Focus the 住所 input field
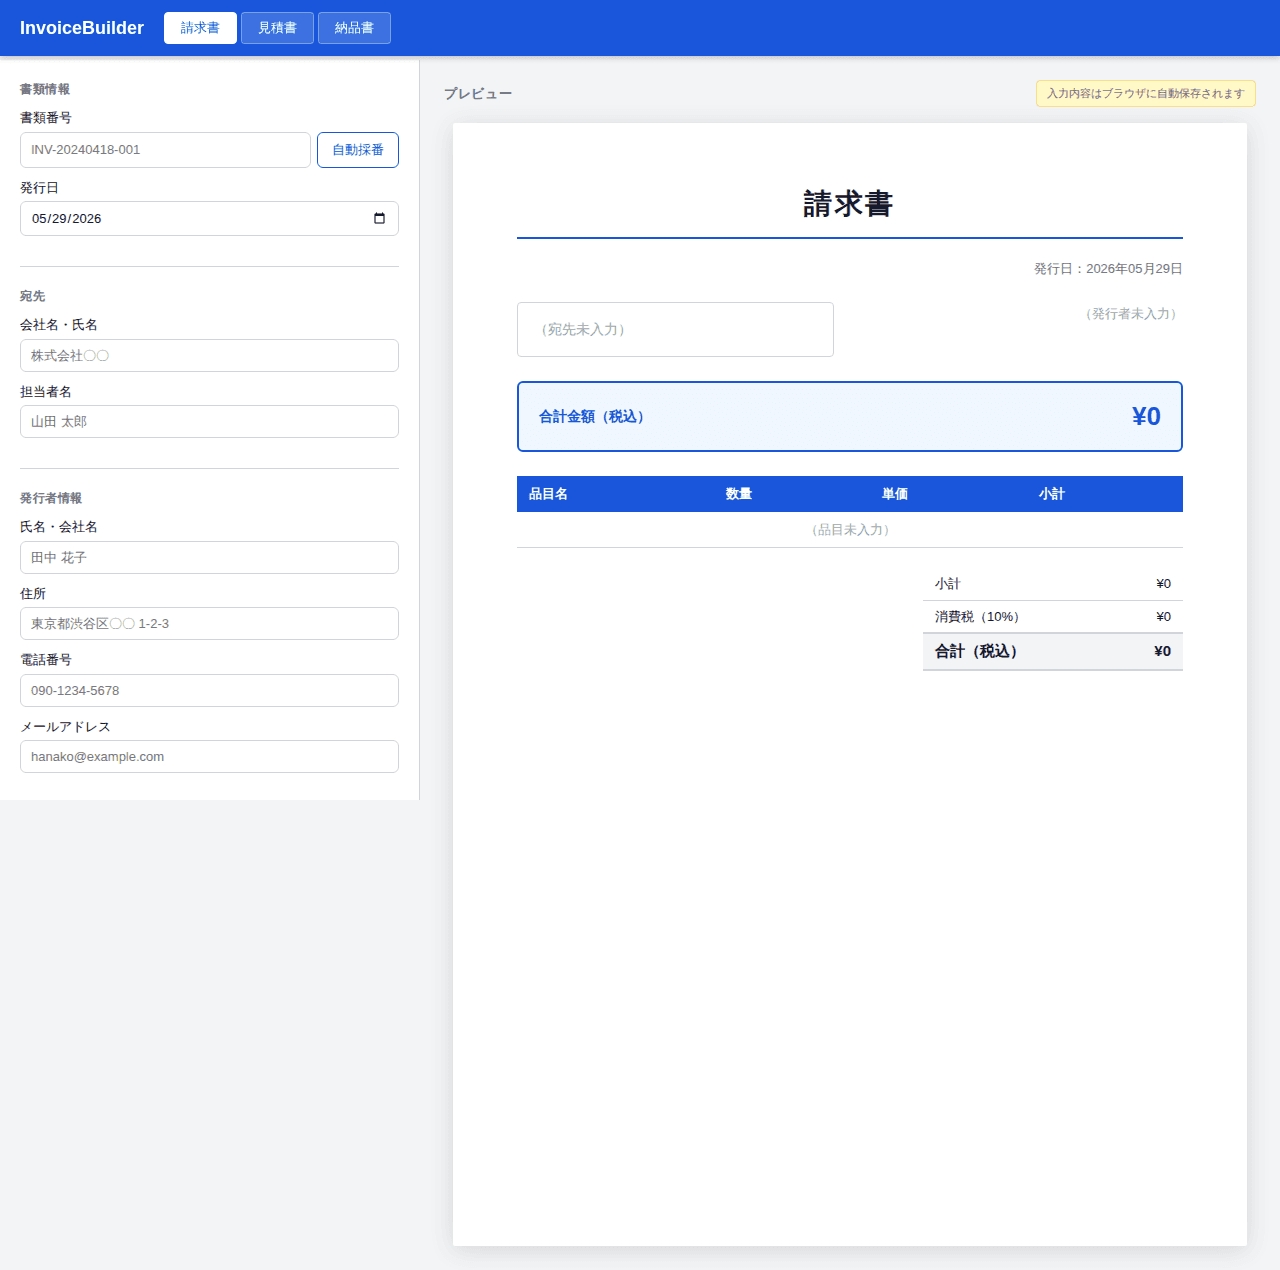Image resolution: width=1280 pixels, height=1270 pixels. coord(209,623)
